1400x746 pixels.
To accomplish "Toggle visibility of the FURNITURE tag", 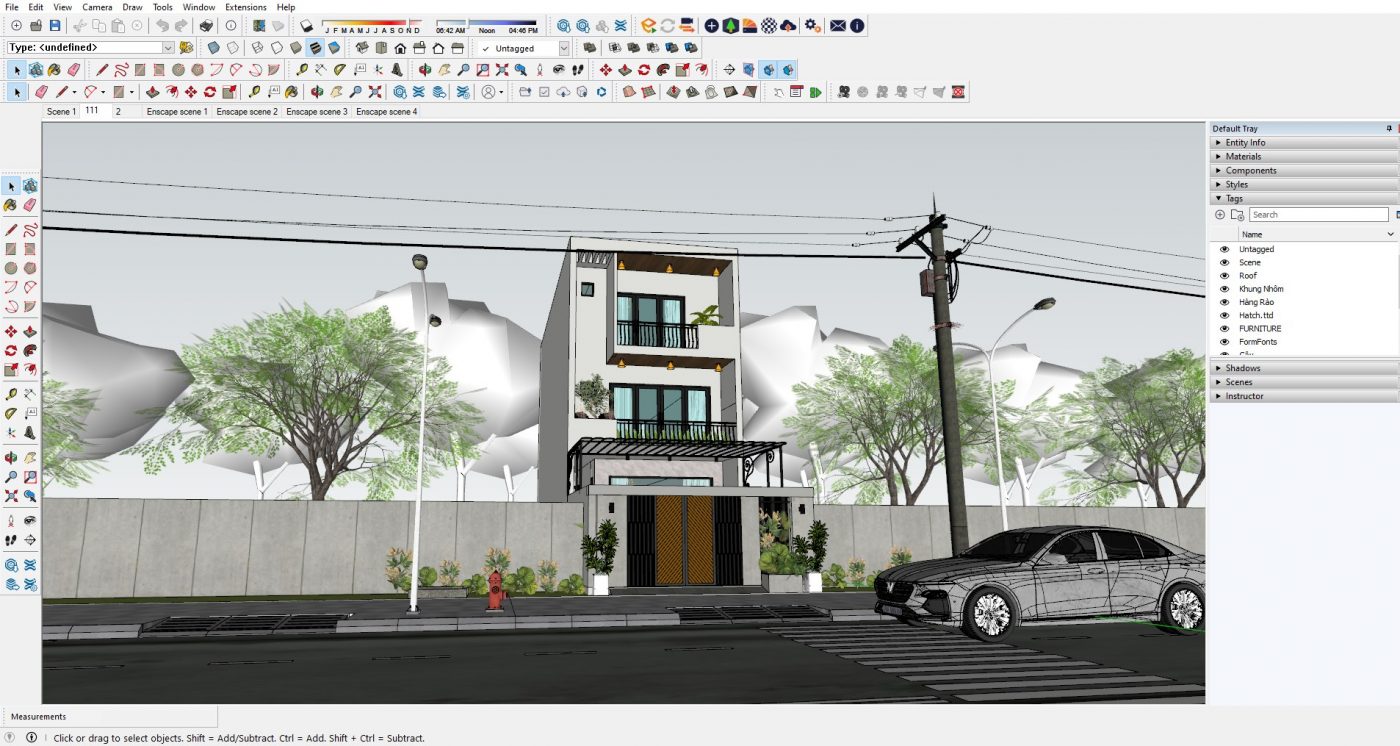I will click(x=1224, y=329).
